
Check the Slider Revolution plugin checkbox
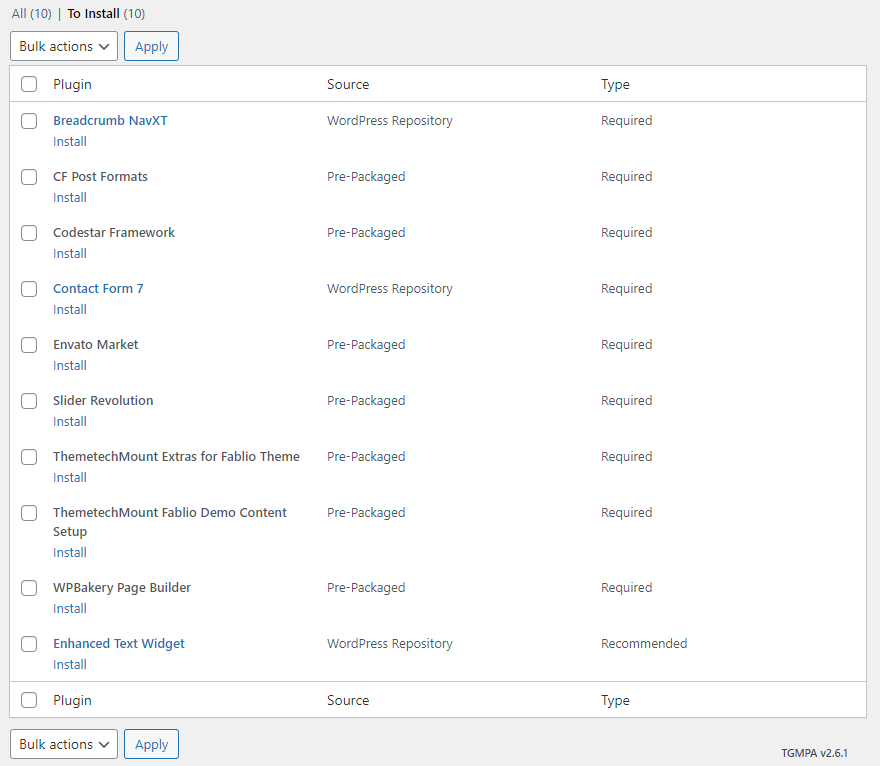point(29,401)
